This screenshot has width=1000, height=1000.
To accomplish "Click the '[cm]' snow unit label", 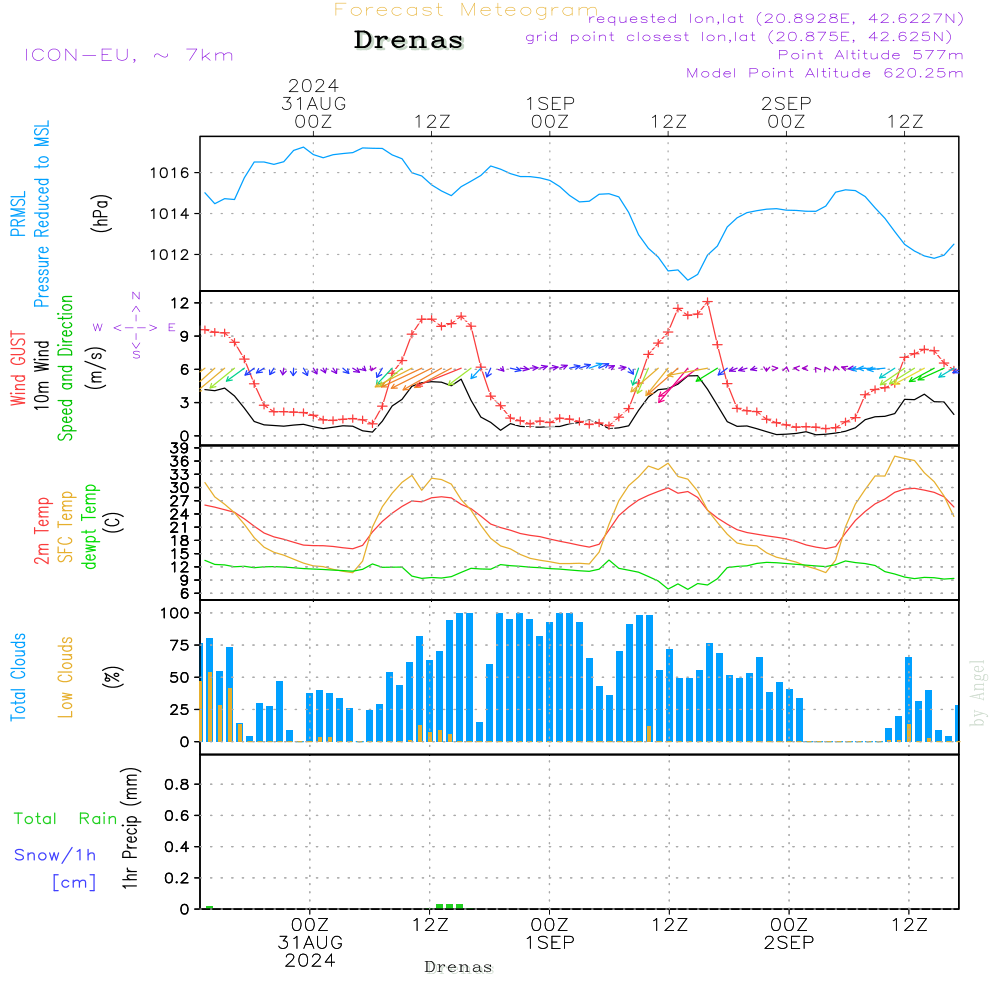I will coord(74,883).
